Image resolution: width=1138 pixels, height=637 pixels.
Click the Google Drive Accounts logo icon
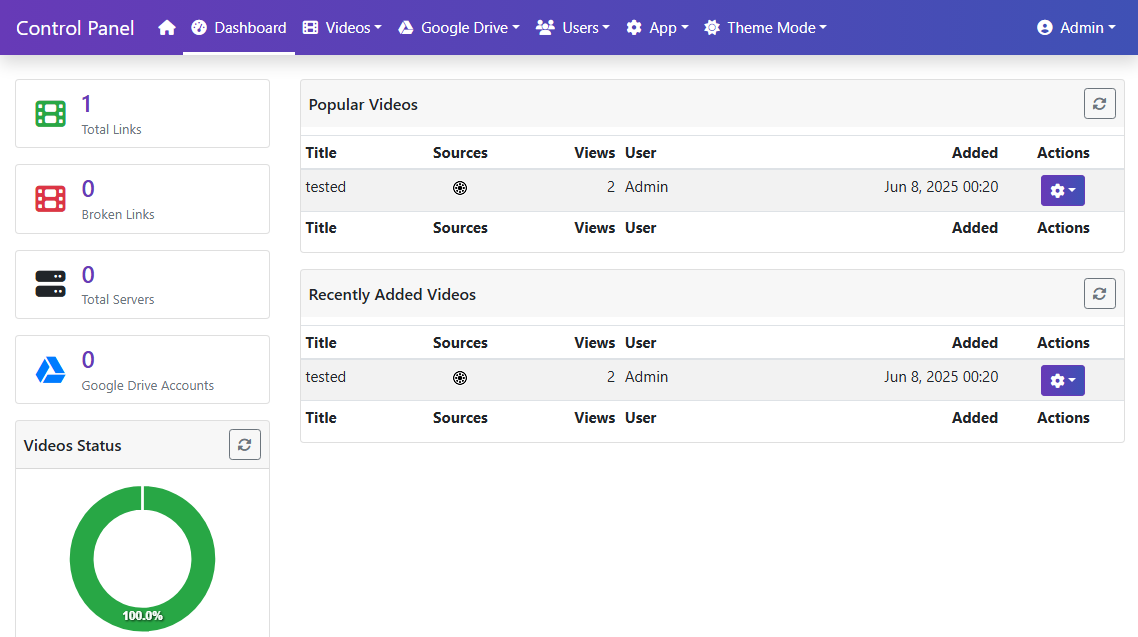tap(50, 370)
